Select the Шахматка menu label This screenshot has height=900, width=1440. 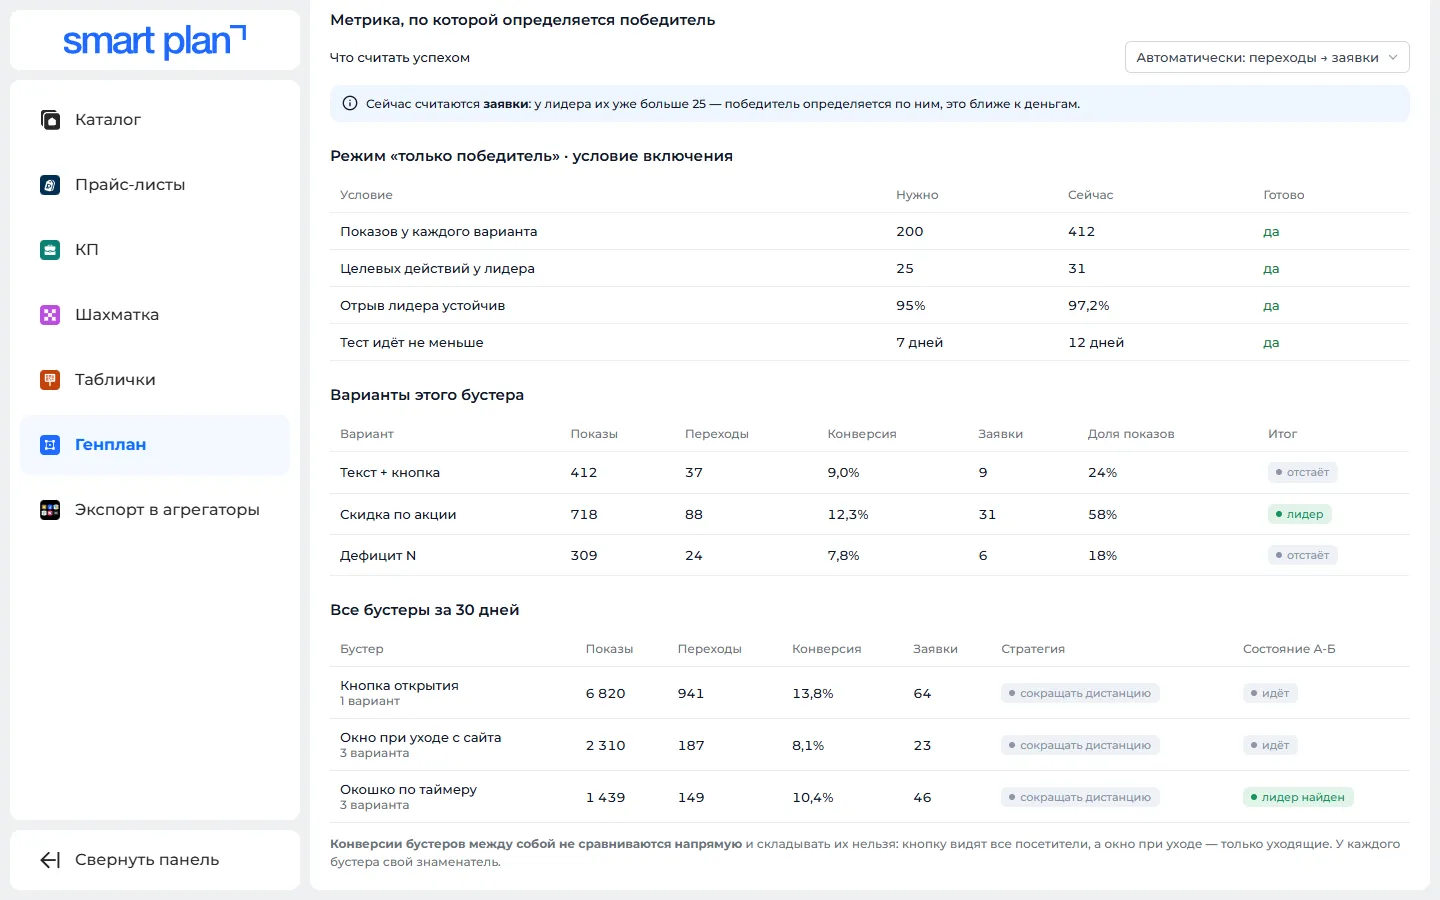point(117,315)
